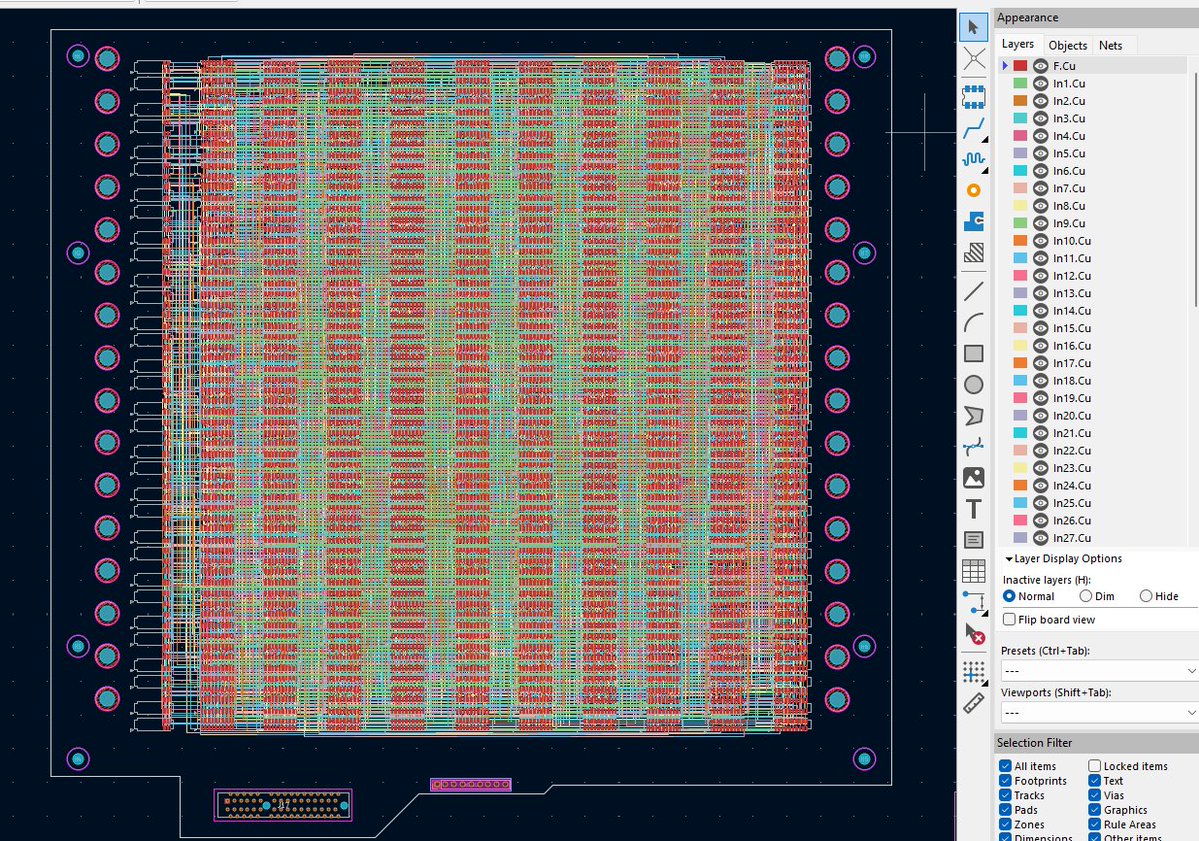Pick the Add Text Box tool
The image size is (1199, 841).
(x=973, y=540)
